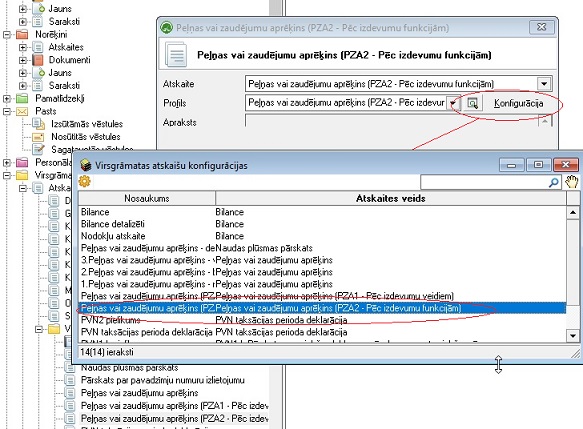Click the gear icon in configurations window
This screenshot has width=583, height=429.
tap(85, 181)
